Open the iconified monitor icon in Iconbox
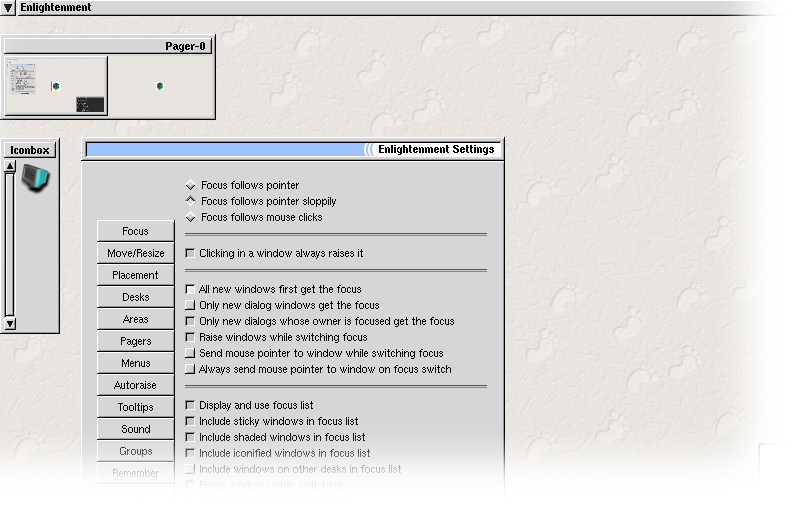The image size is (800, 525). pyautogui.click(x=35, y=179)
